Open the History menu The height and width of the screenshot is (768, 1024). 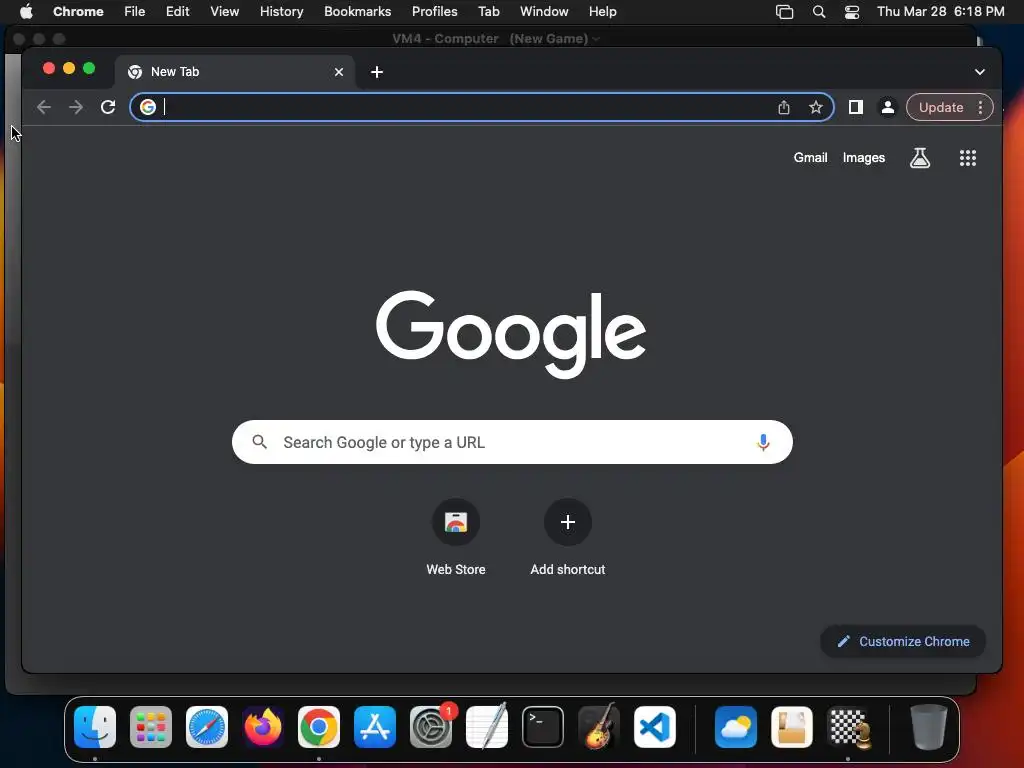coord(281,12)
